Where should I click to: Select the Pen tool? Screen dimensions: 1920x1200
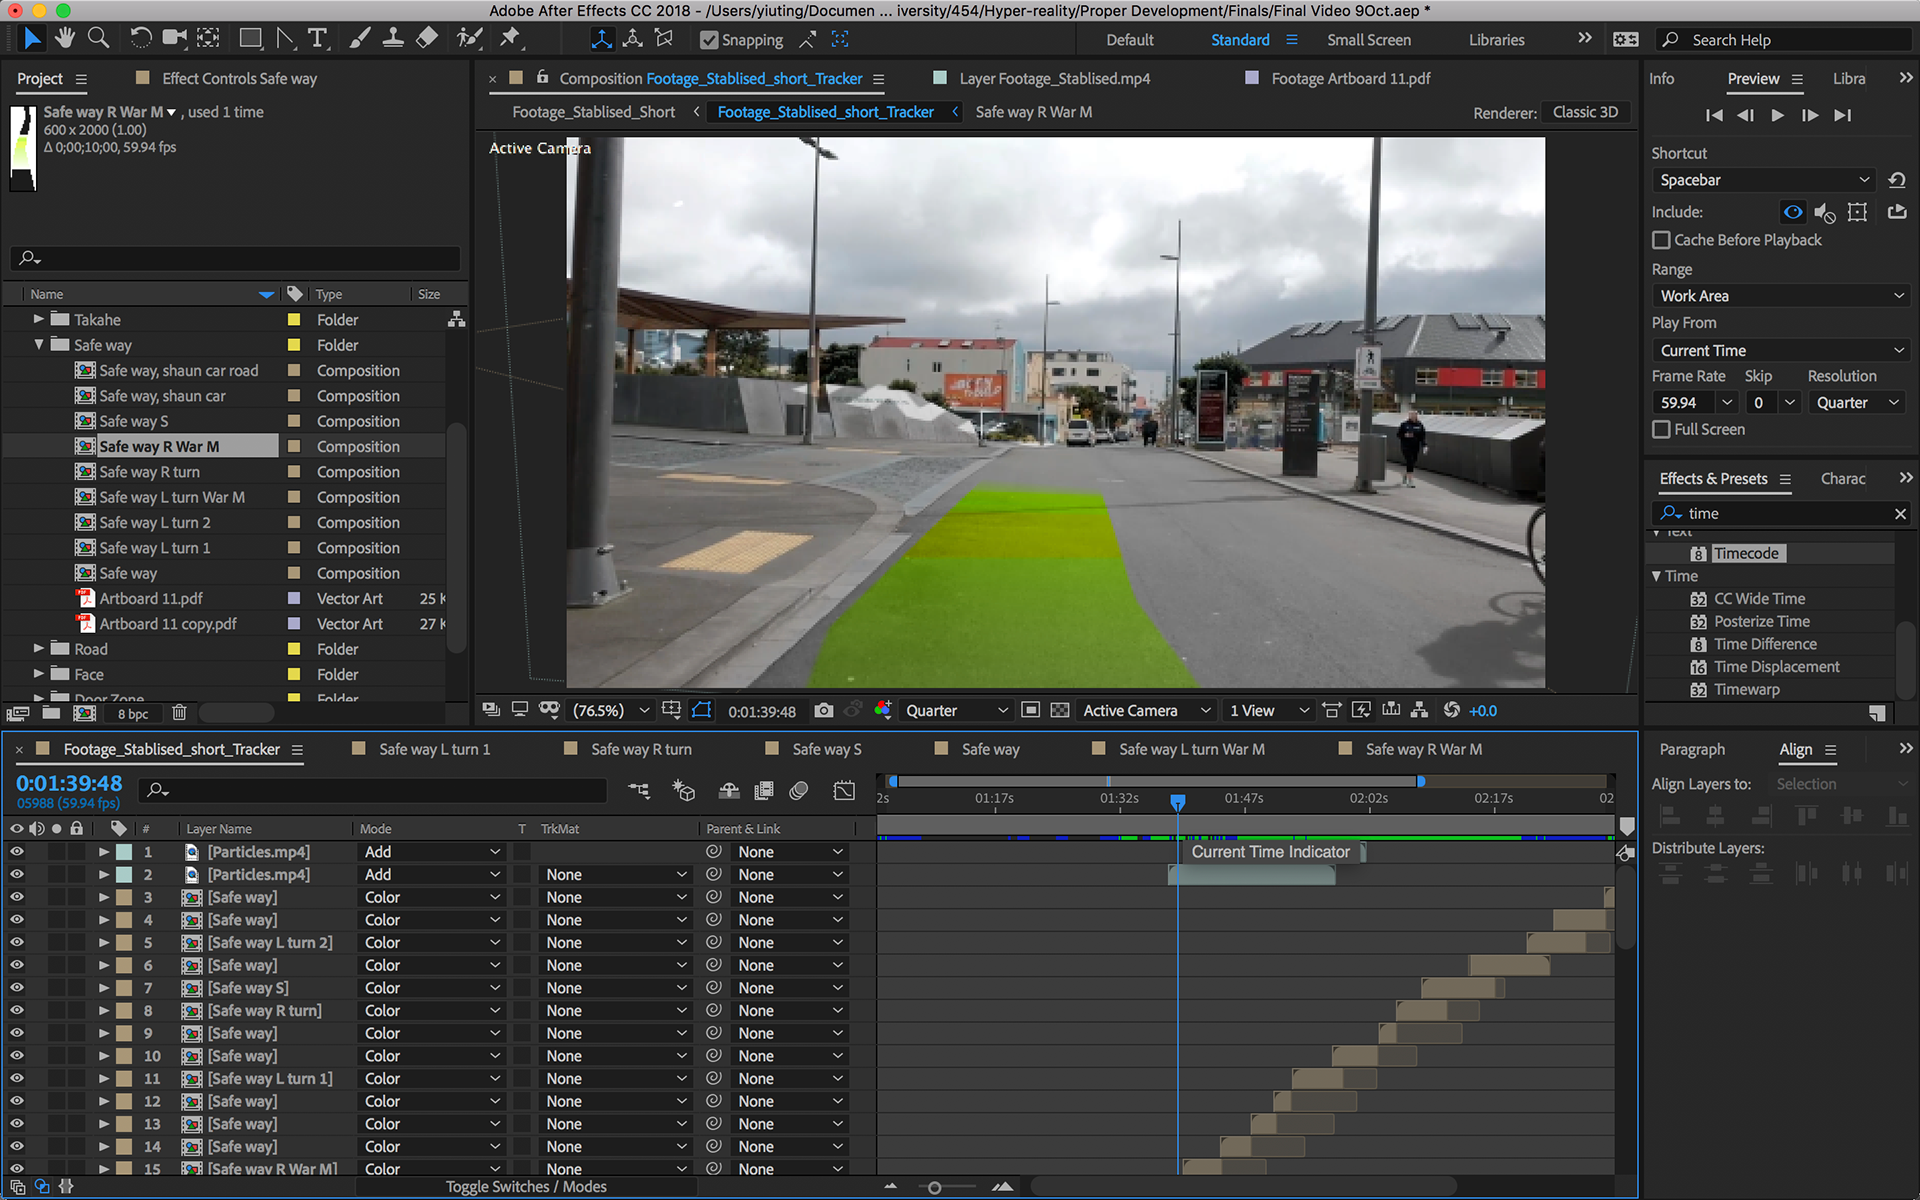[x=285, y=38]
